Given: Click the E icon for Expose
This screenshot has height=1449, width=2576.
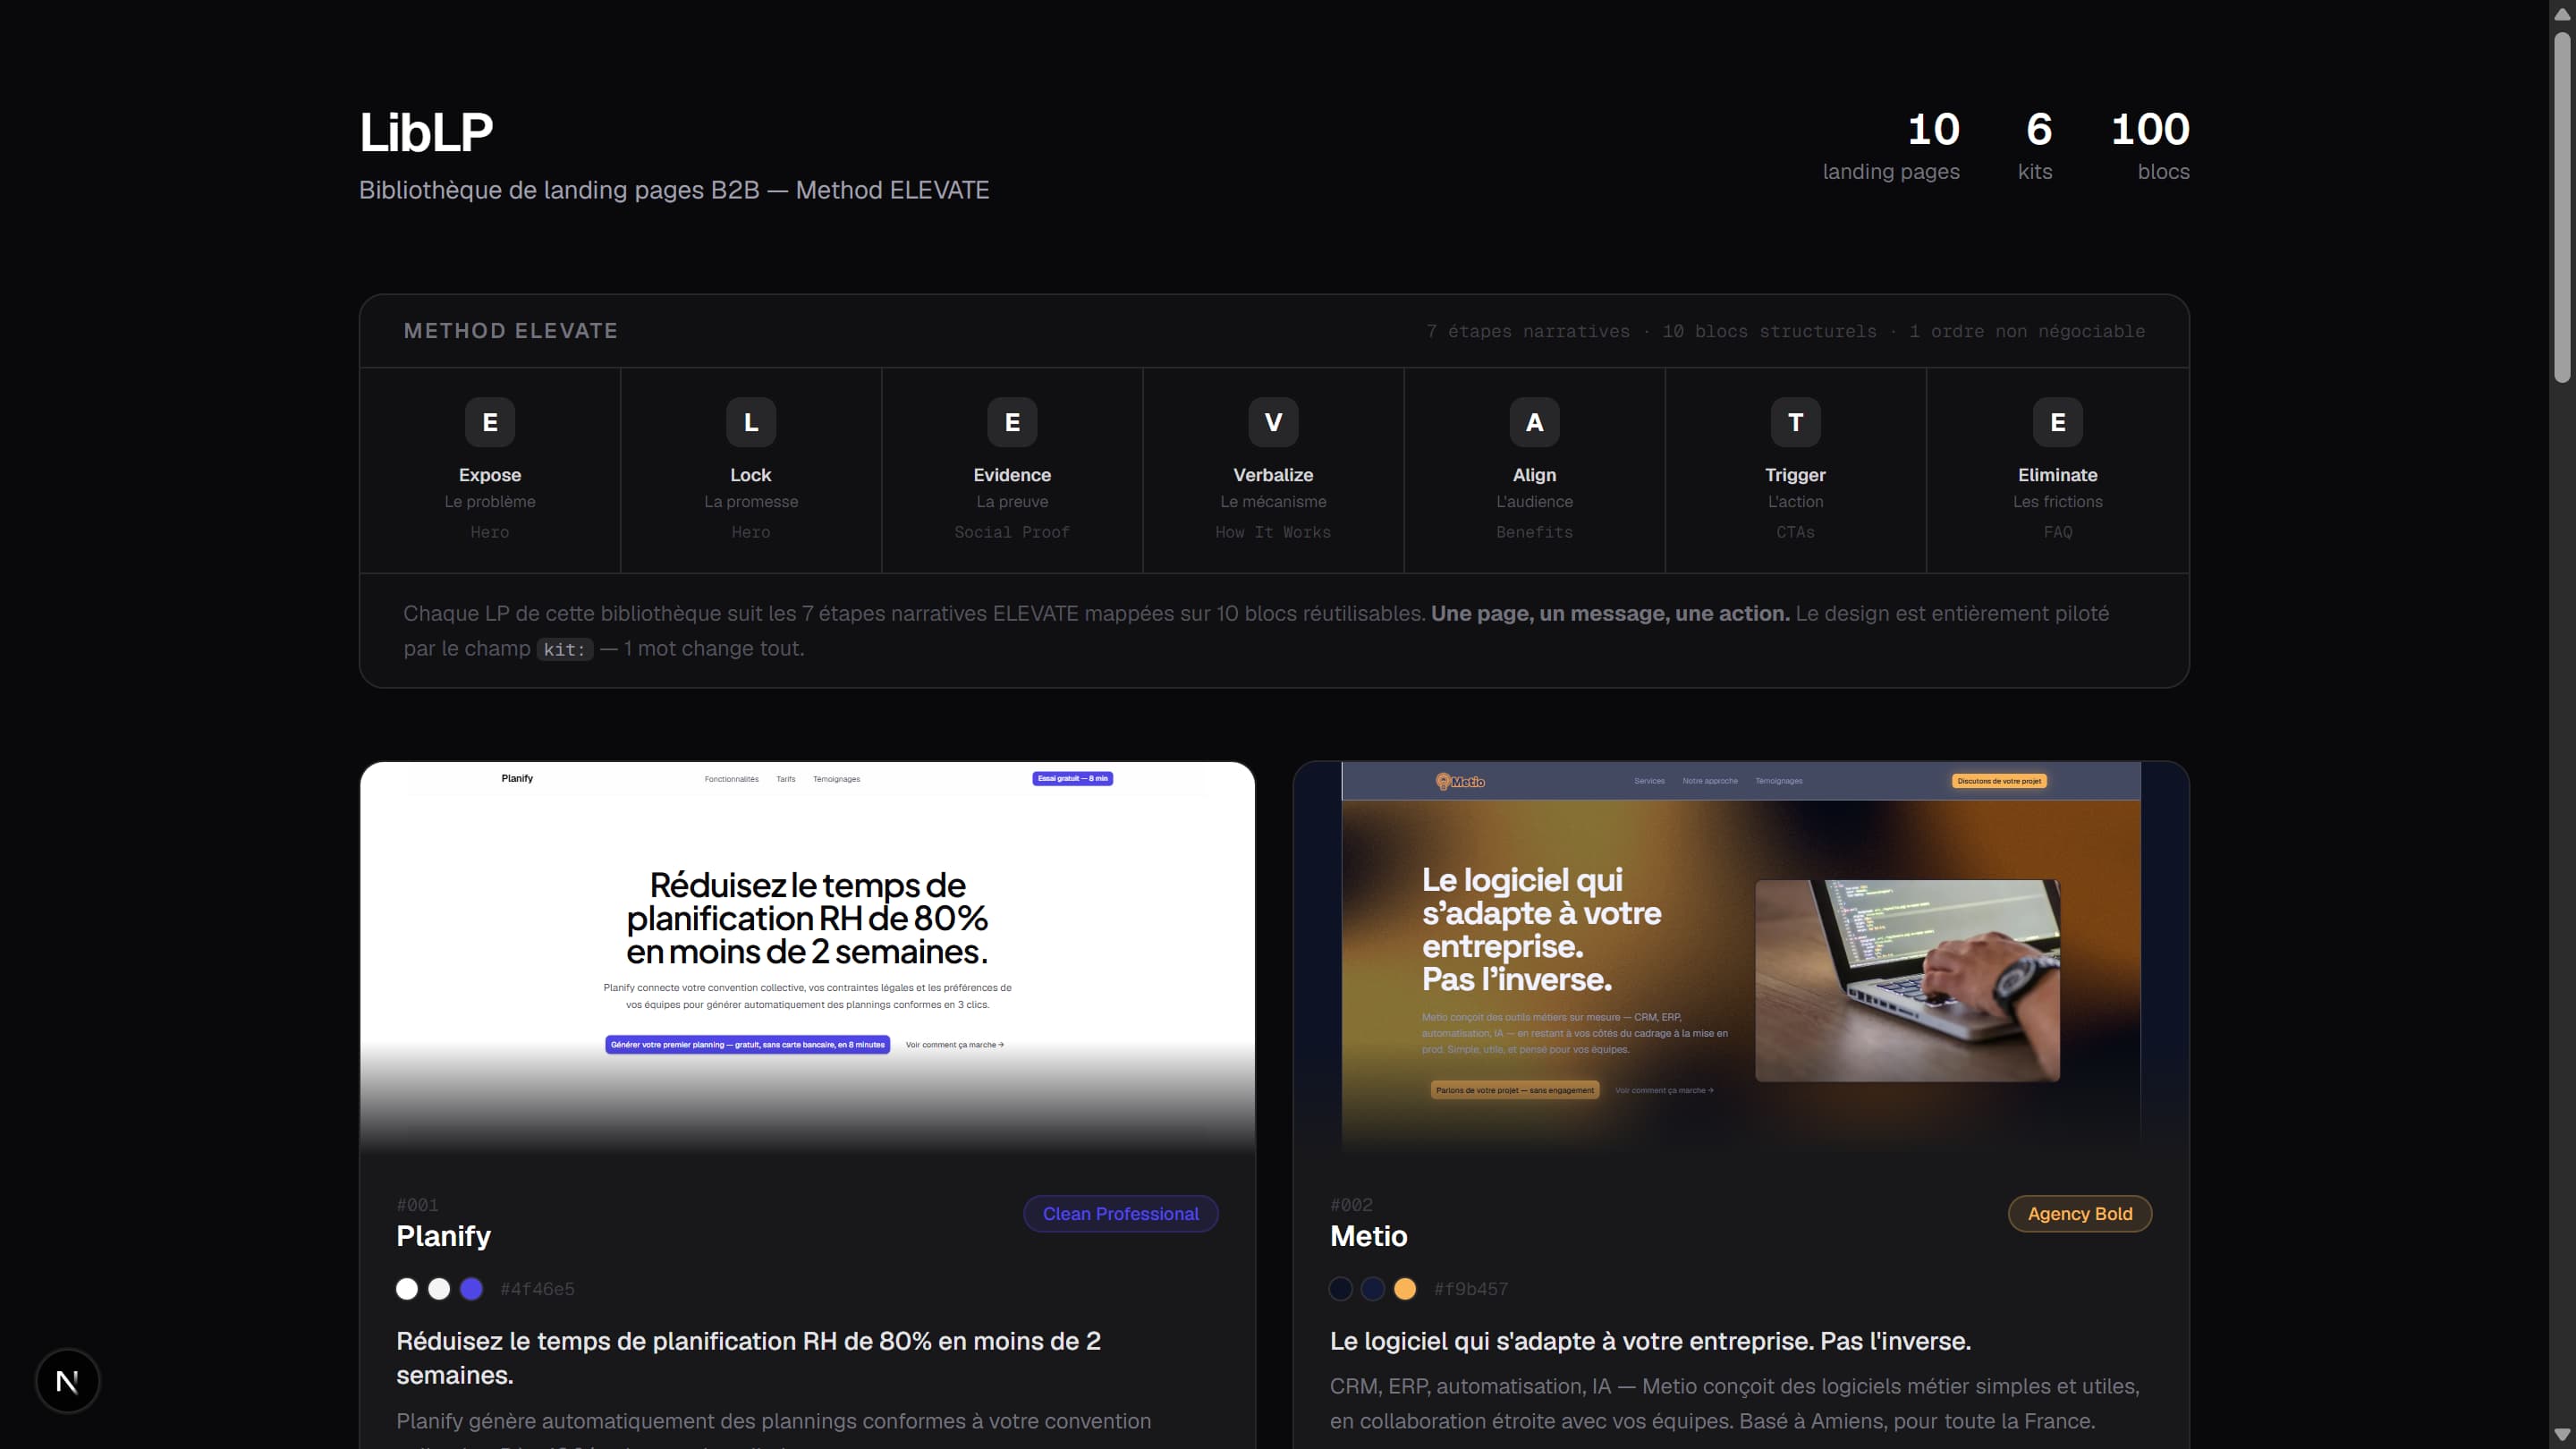Looking at the screenshot, I should click(x=490, y=422).
